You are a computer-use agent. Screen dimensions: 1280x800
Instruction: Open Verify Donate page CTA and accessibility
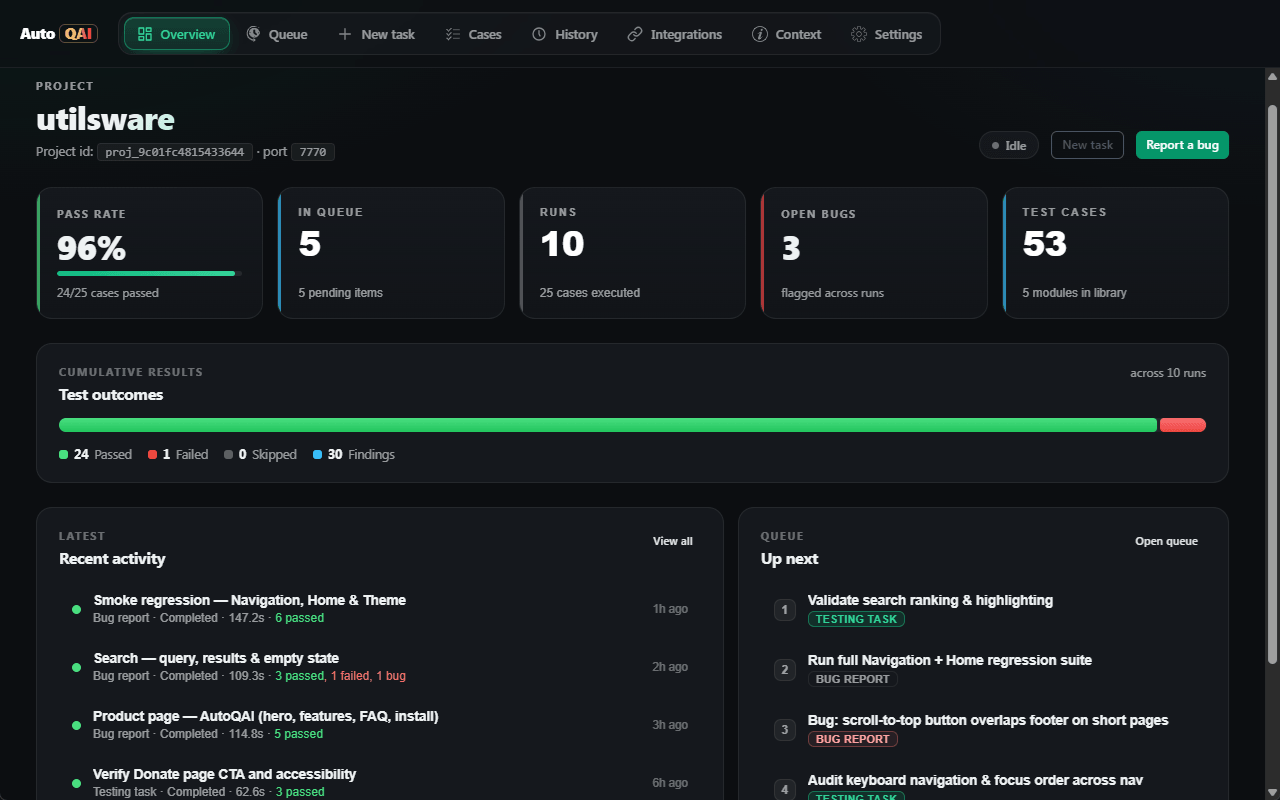point(225,774)
